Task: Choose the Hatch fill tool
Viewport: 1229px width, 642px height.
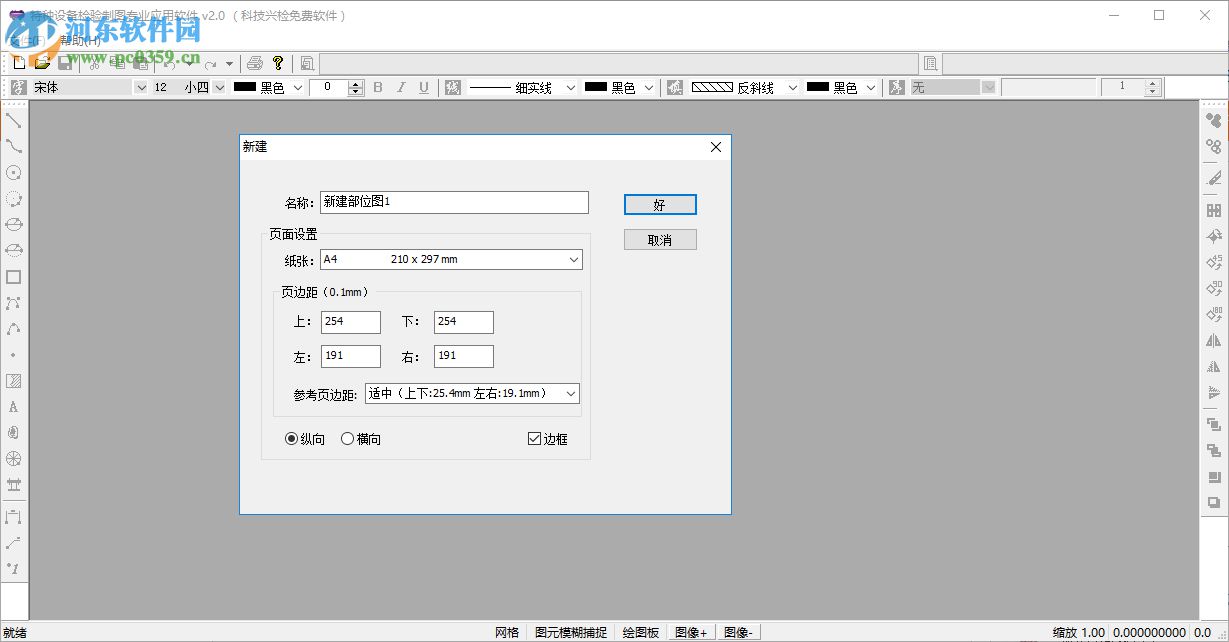Action: click(x=12, y=380)
